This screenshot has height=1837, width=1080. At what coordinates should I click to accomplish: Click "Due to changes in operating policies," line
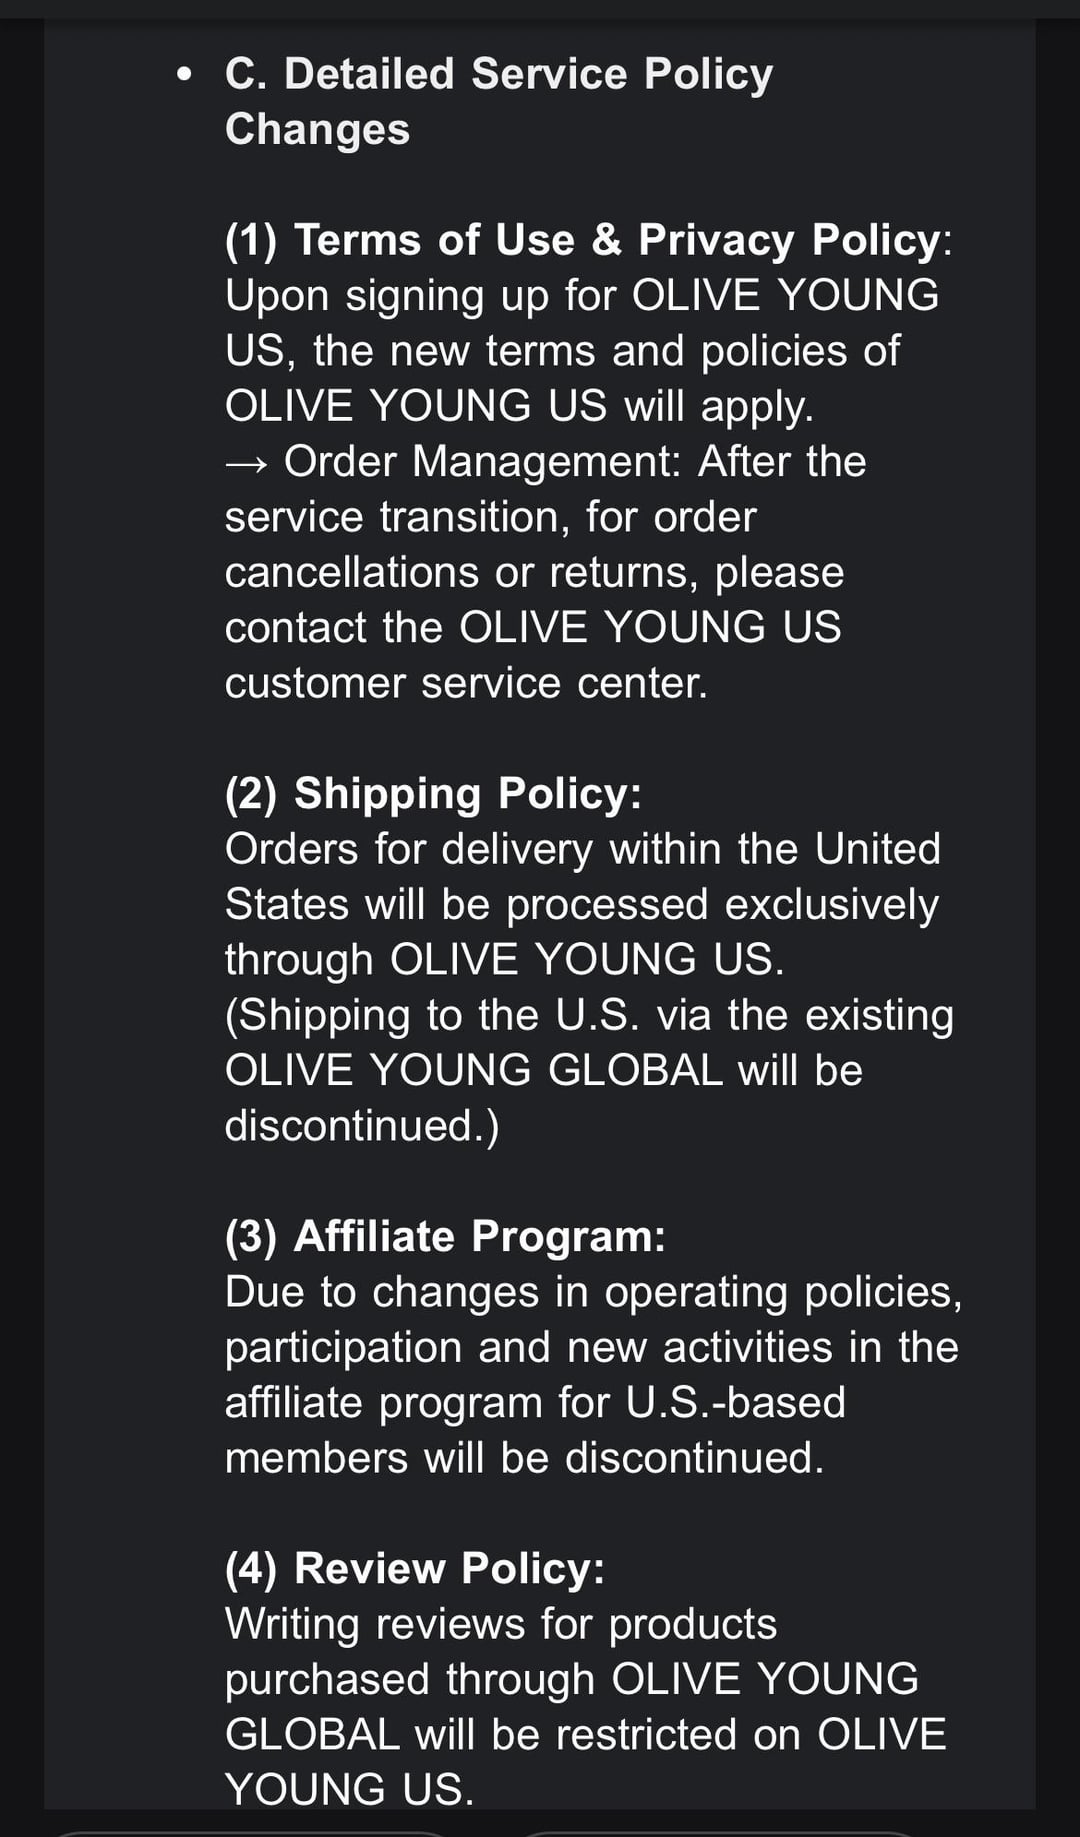click(x=593, y=1292)
